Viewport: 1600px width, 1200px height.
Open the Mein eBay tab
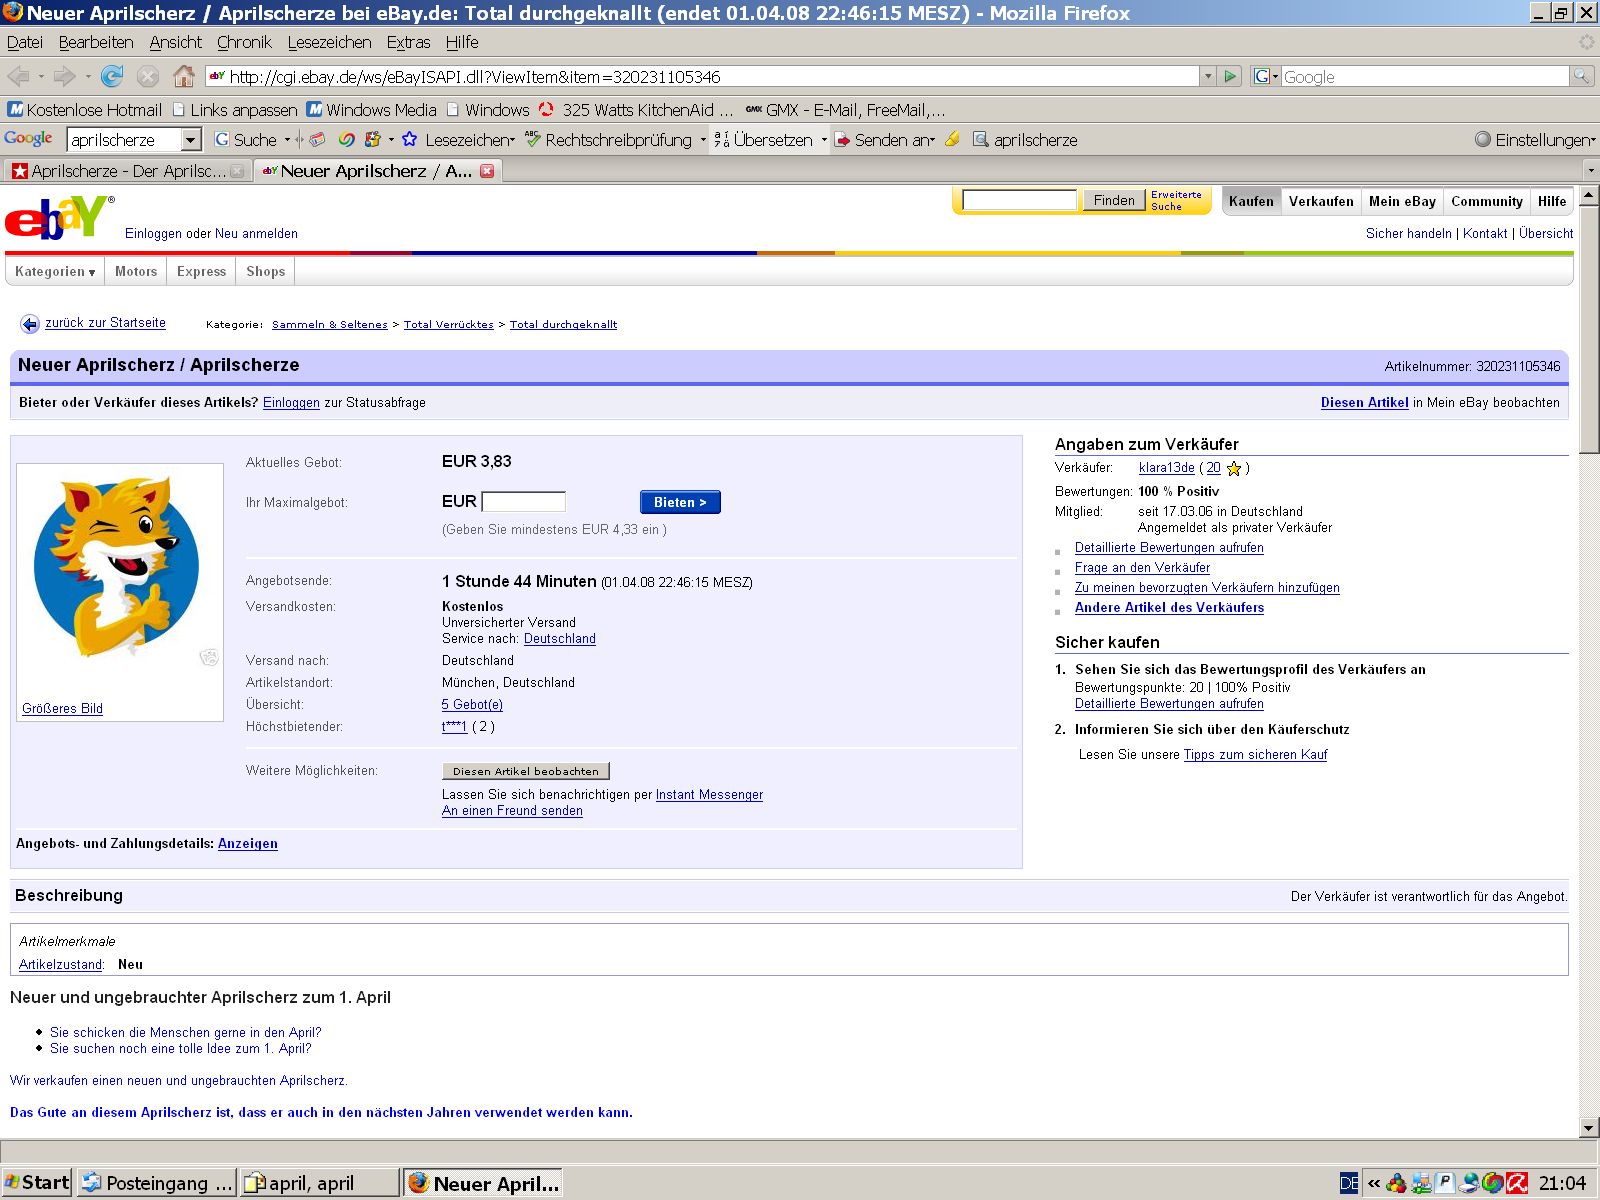1402,201
